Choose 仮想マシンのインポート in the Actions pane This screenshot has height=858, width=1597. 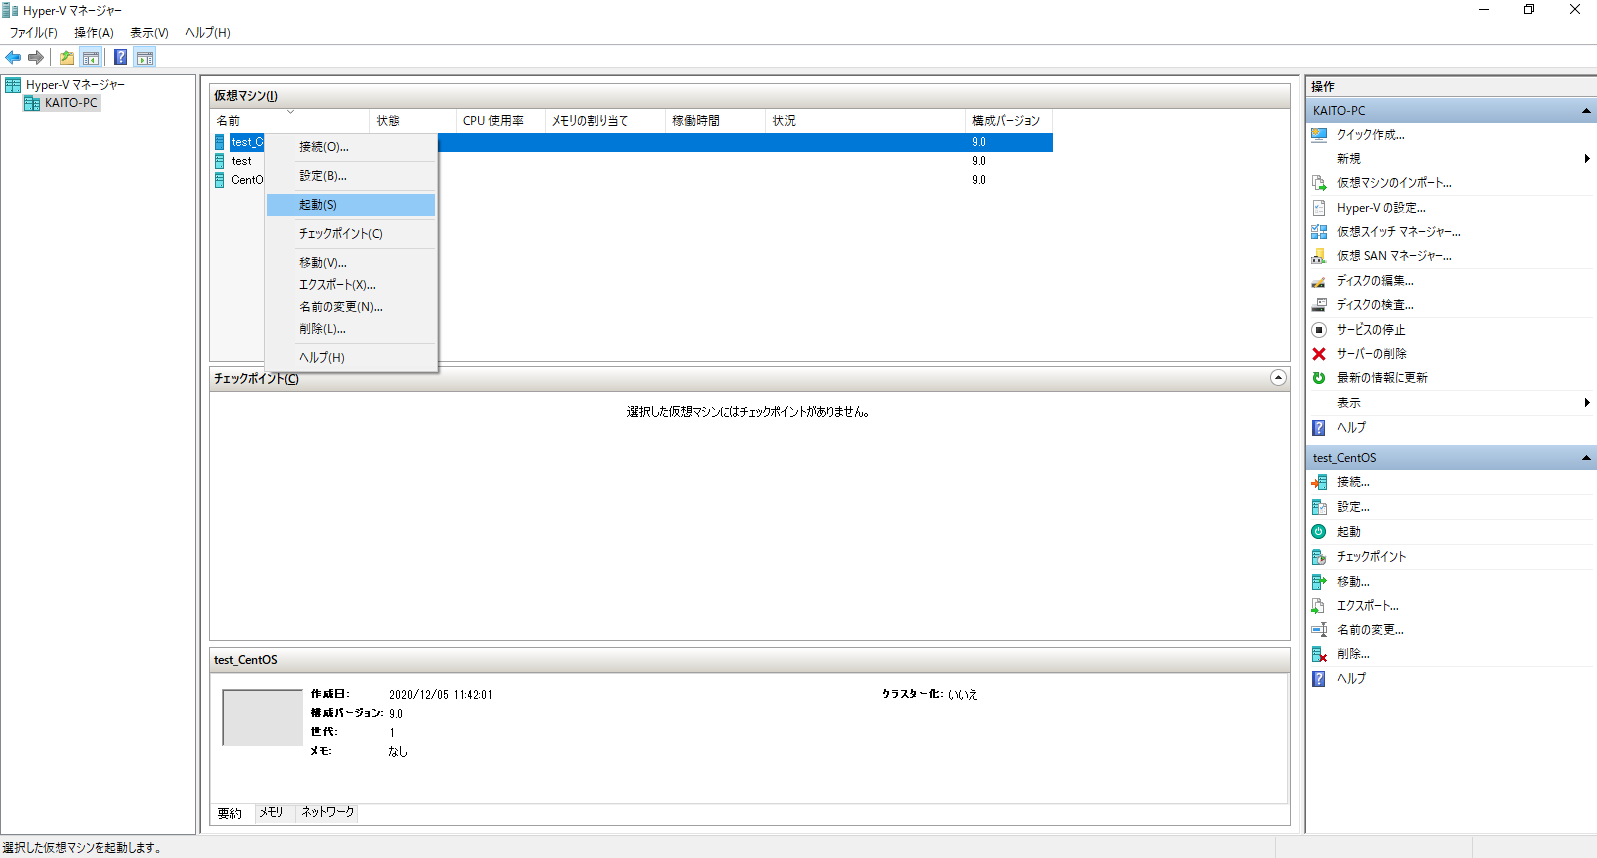click(x=1394, y=183)
